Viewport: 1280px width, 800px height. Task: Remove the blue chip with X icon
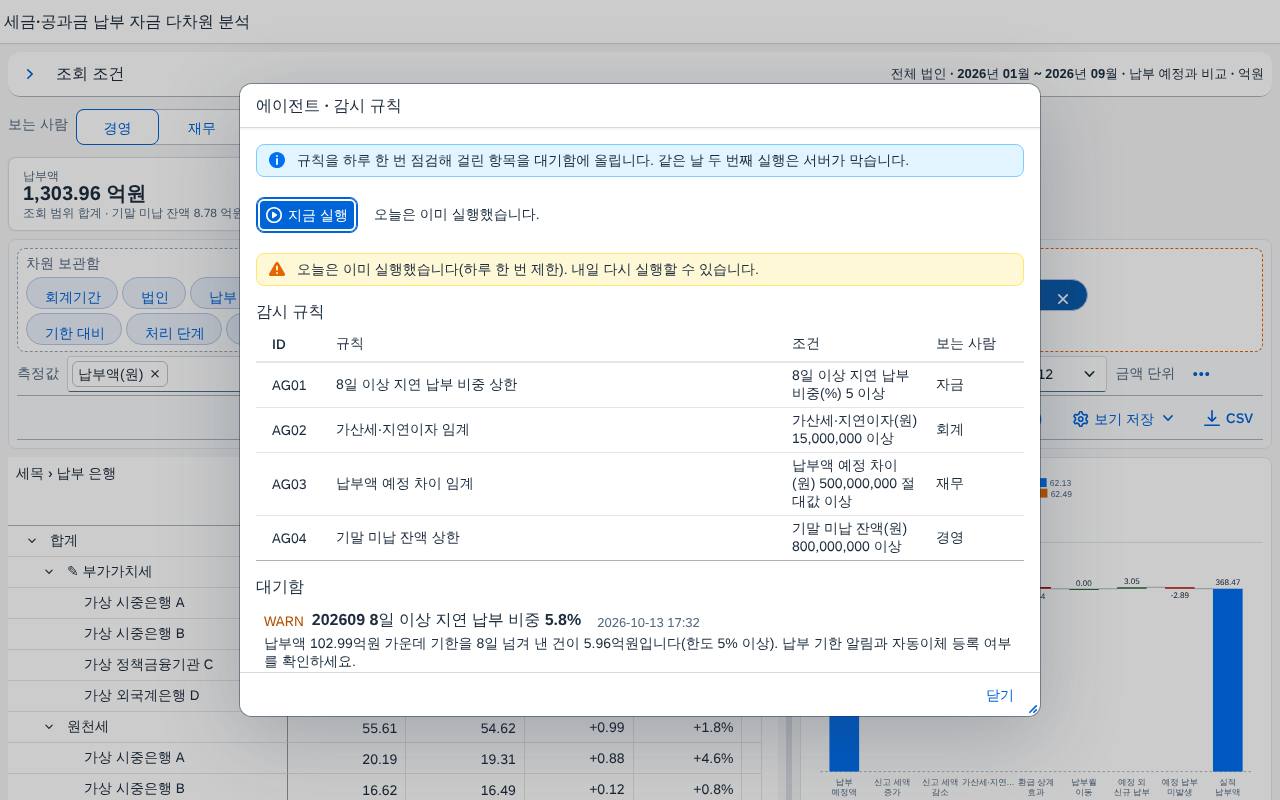(x=1063, y=298)
